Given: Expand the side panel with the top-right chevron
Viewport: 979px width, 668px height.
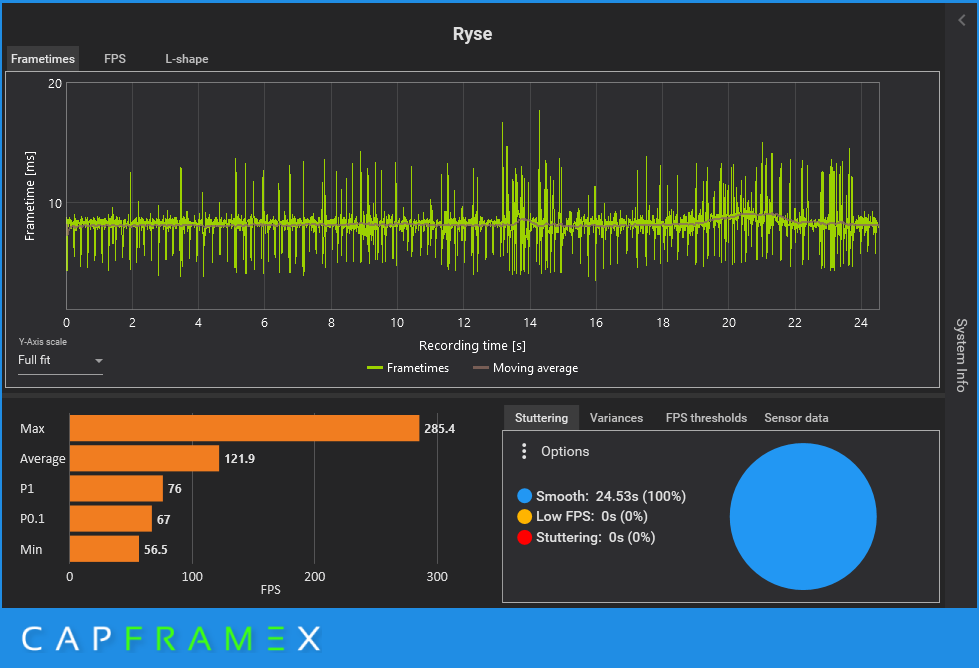Looking at the screenshot, I should pyautogui.click(x=962, y=20).
